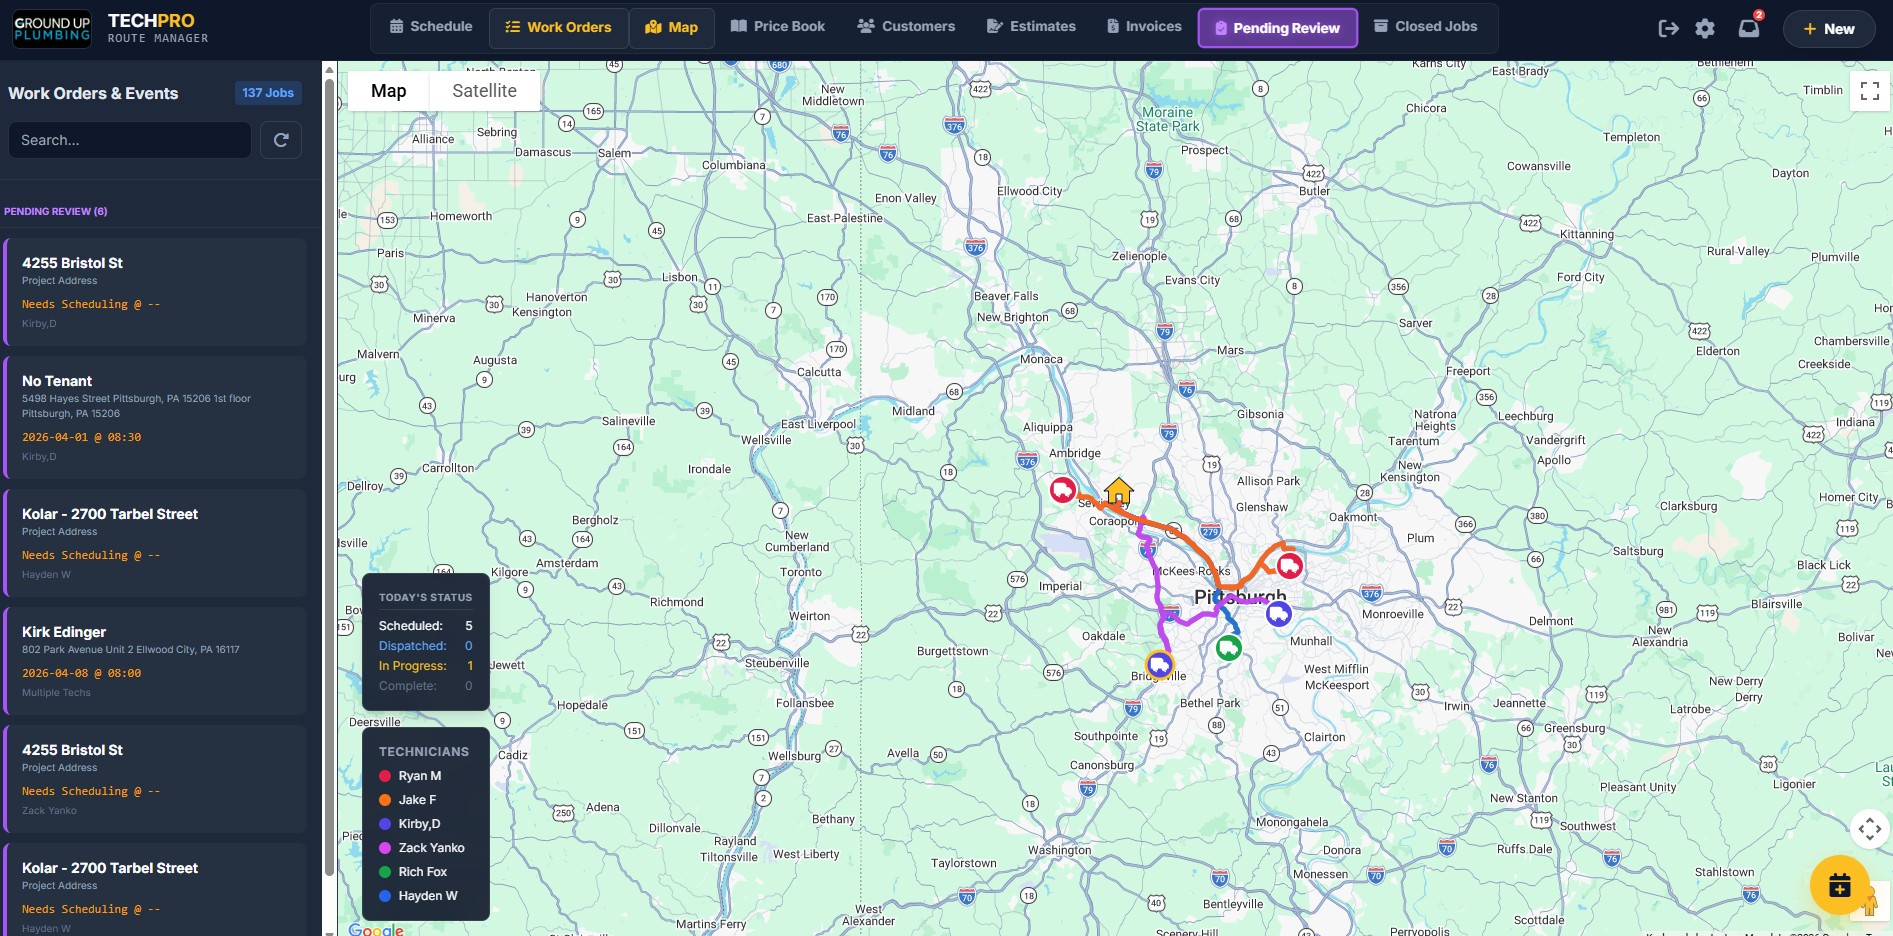Screen dimensions: 1893x936
Task: Click the truck marker near Bridgeville
Action: click(1159, 665)
